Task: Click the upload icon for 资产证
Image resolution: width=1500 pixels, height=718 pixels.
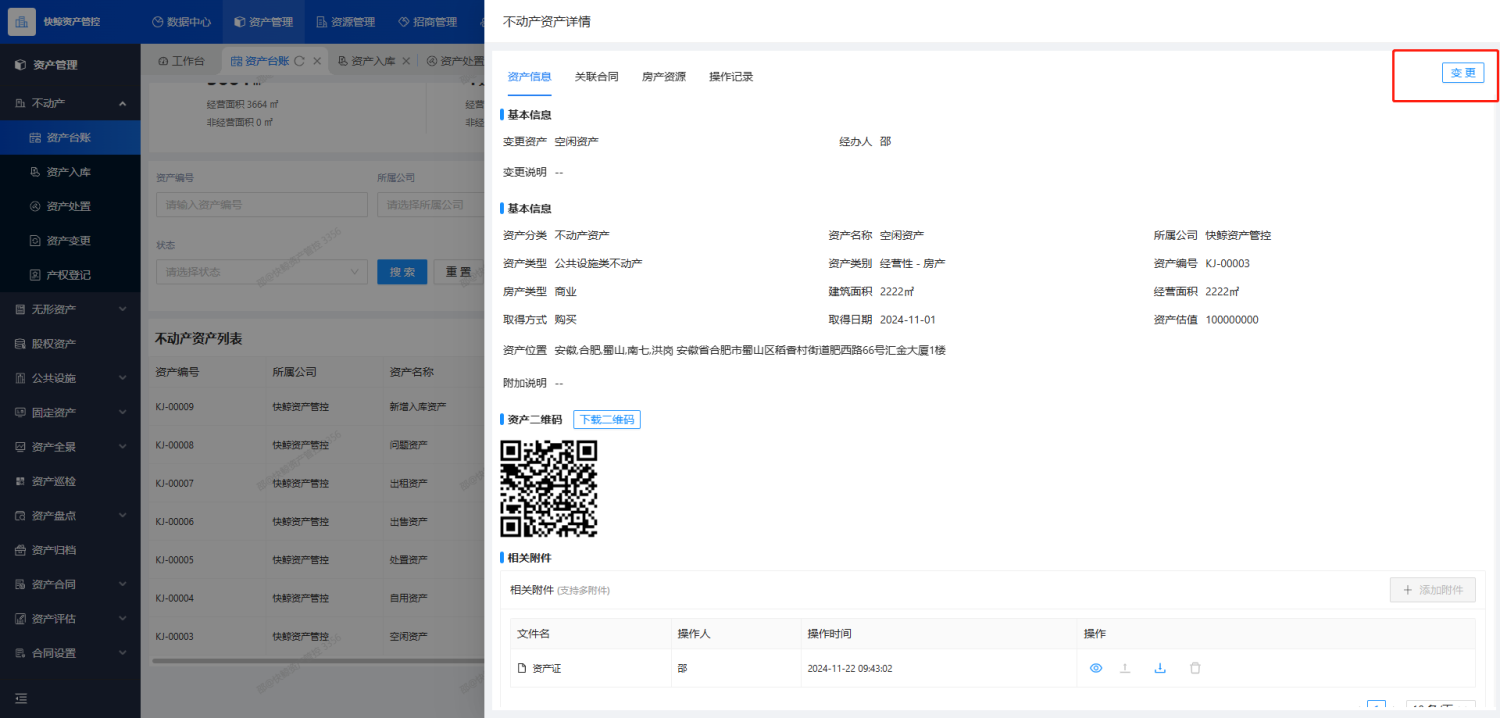Action: (x=1125, y=668)
